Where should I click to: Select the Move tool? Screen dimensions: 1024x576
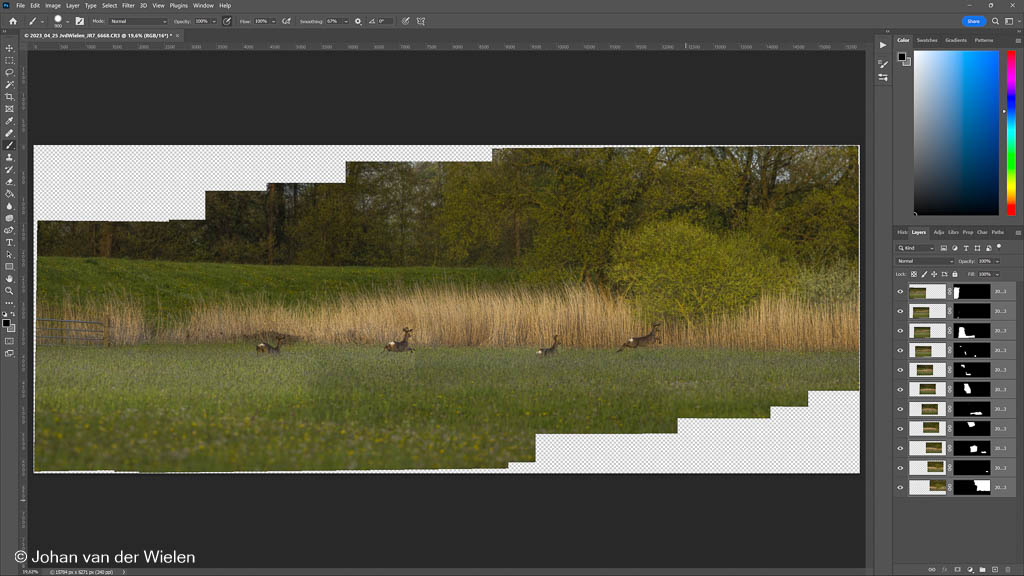tap(10, 48)
